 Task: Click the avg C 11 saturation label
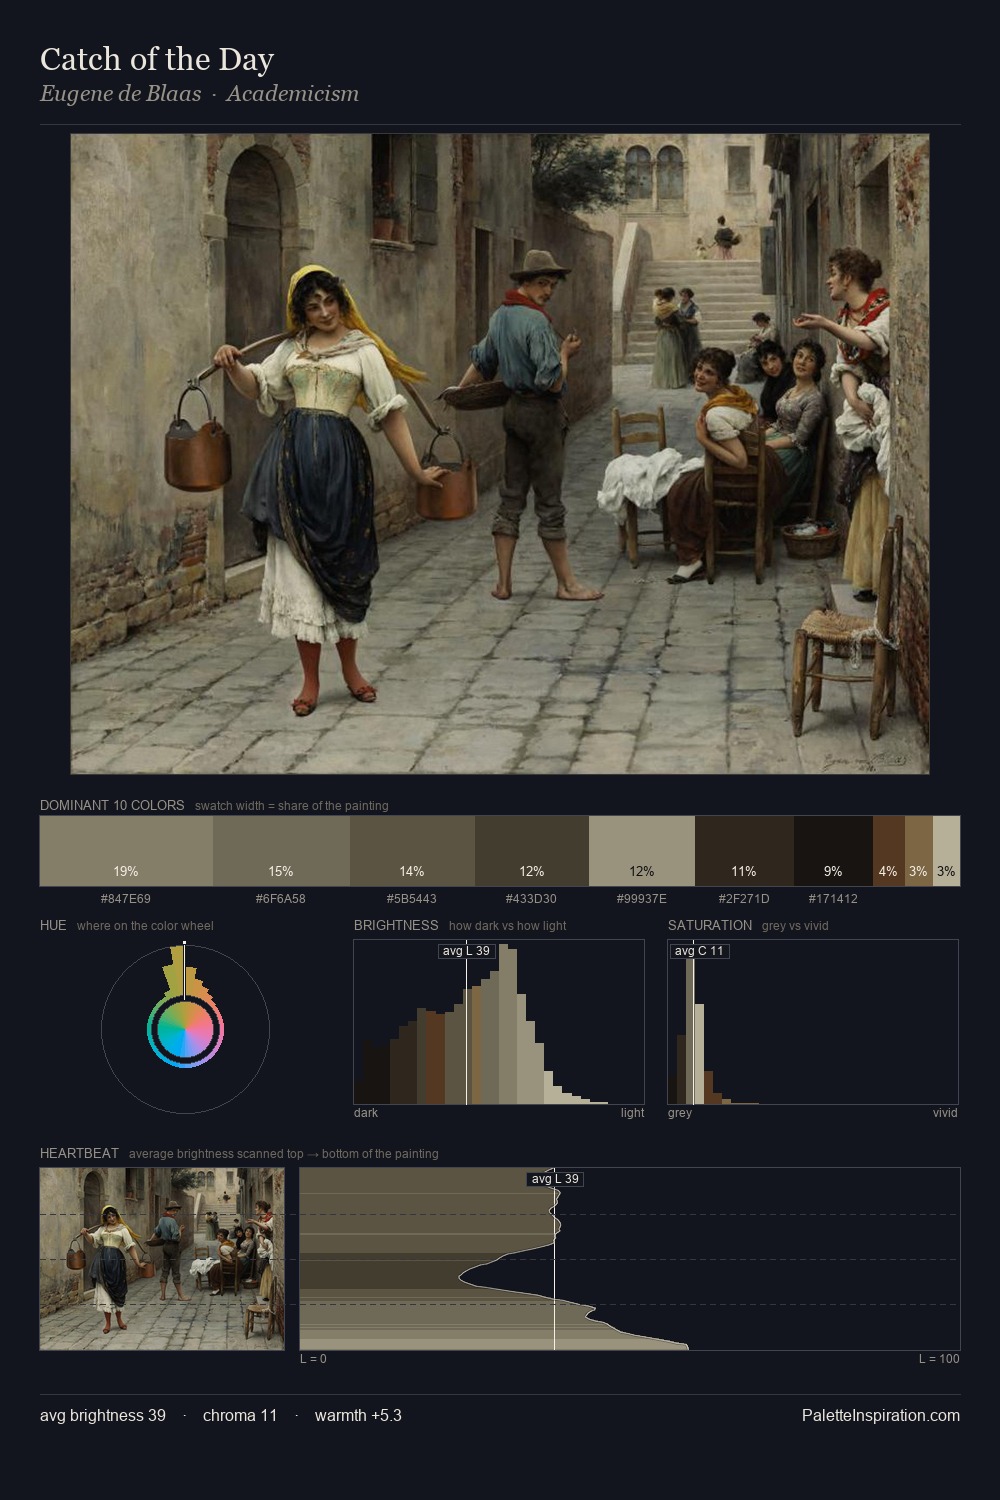coord(699,951)
